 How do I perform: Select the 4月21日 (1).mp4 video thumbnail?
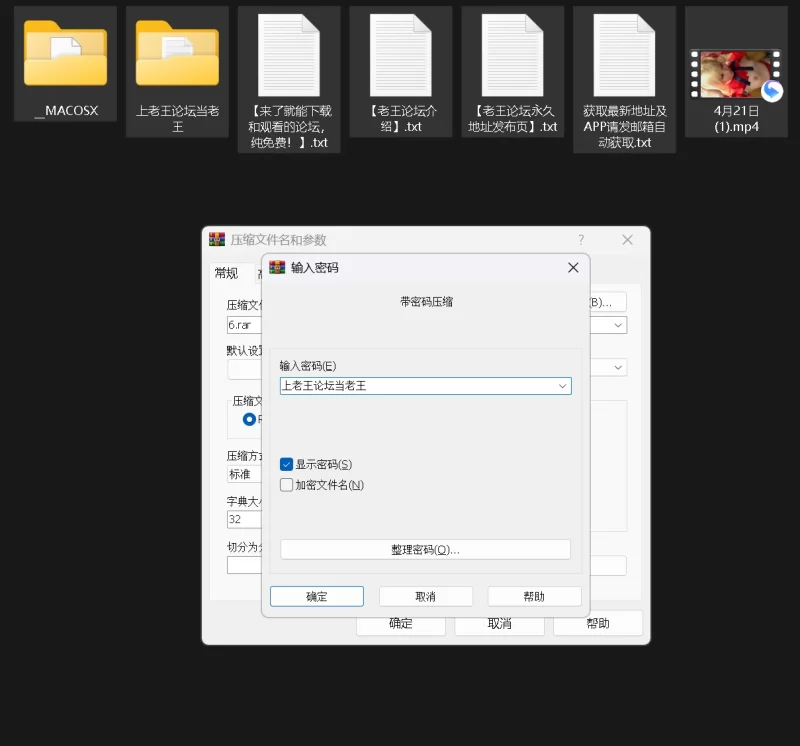[736, 75]
